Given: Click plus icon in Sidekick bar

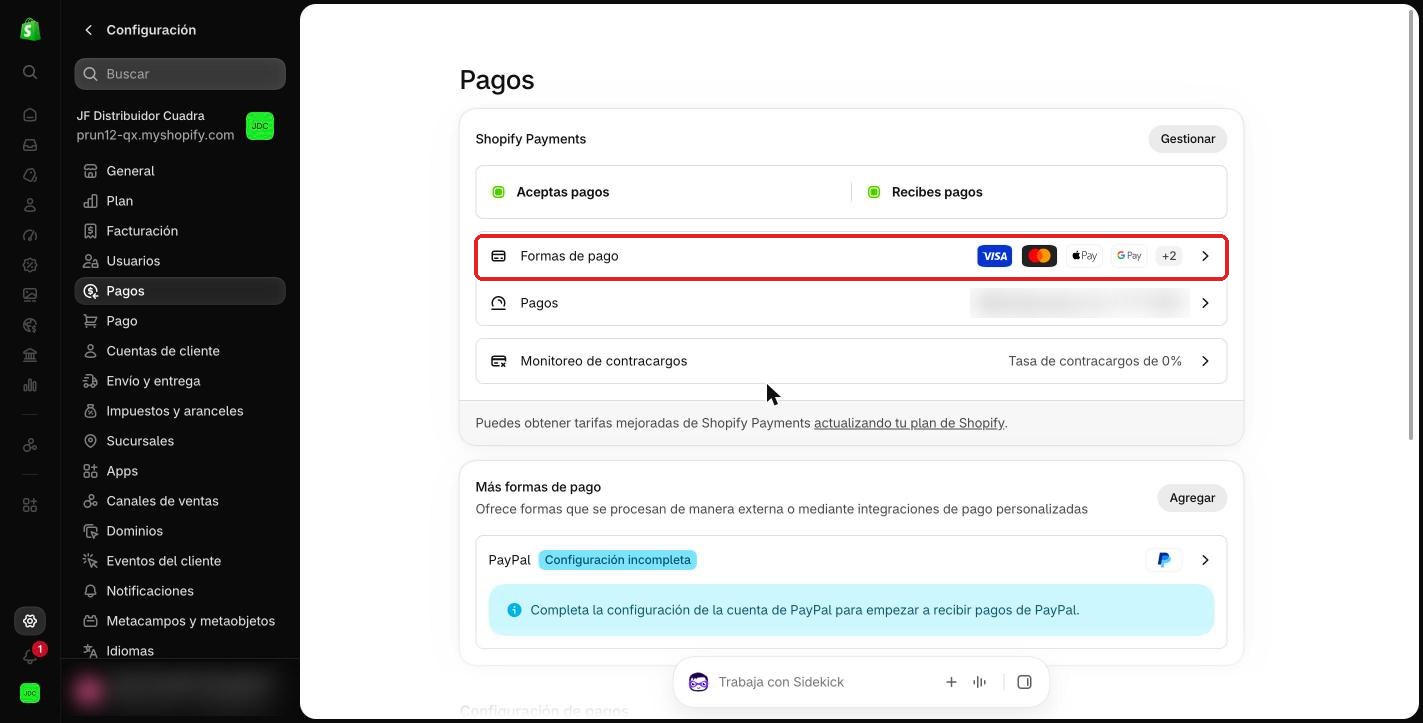Looking at the screenshot, I should click(951, 682).
